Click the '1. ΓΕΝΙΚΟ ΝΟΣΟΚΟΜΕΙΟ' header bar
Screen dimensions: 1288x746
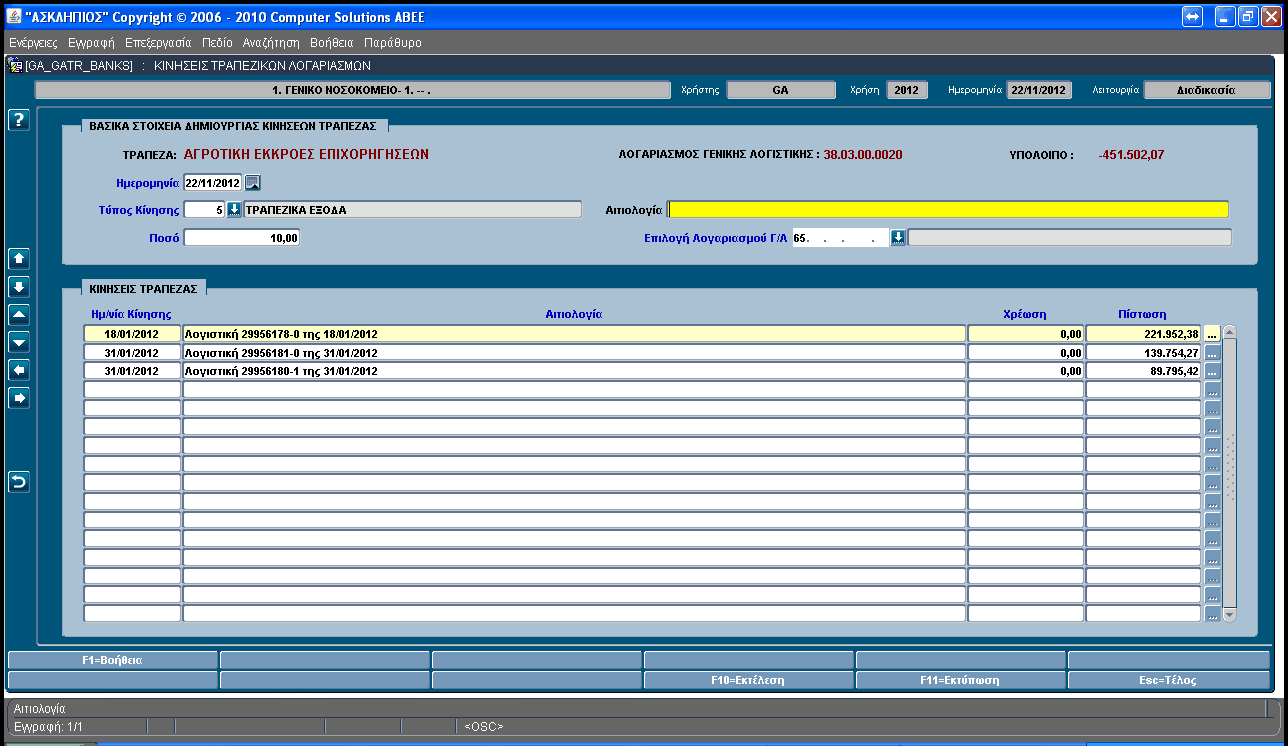point(353,90)
